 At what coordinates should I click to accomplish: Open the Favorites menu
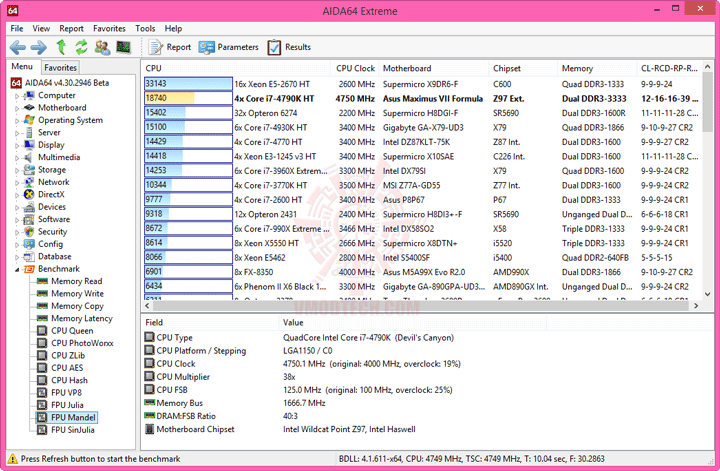point(109,28)
